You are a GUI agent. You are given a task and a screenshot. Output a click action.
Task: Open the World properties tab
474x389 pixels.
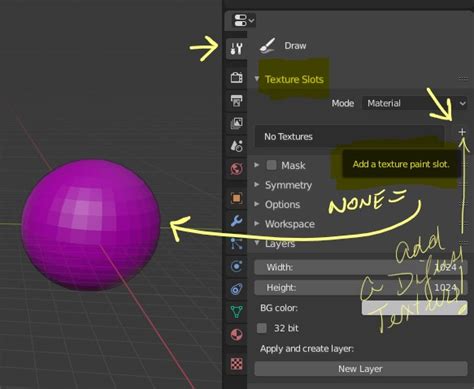(x=236, y=168)
